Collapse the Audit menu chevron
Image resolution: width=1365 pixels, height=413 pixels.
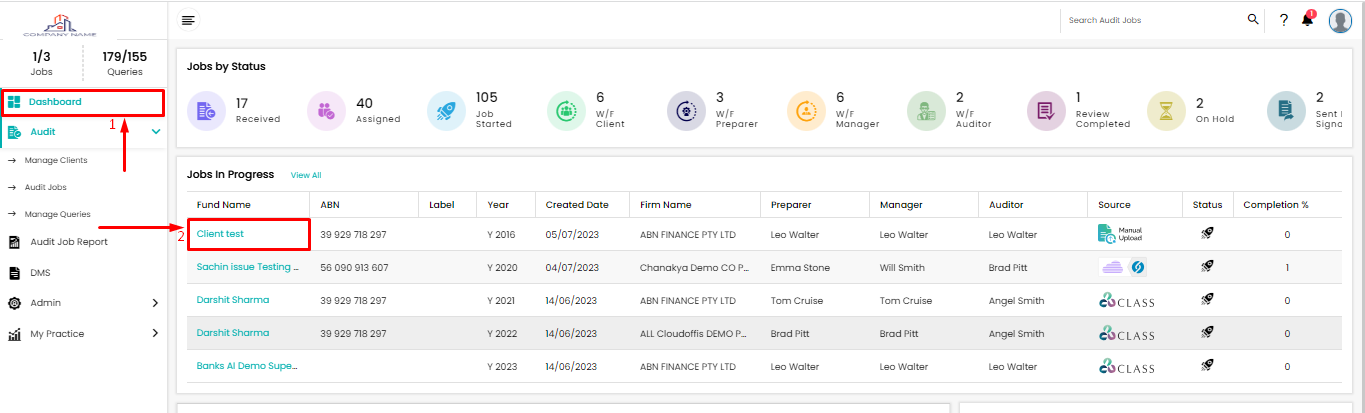point(155,132)
